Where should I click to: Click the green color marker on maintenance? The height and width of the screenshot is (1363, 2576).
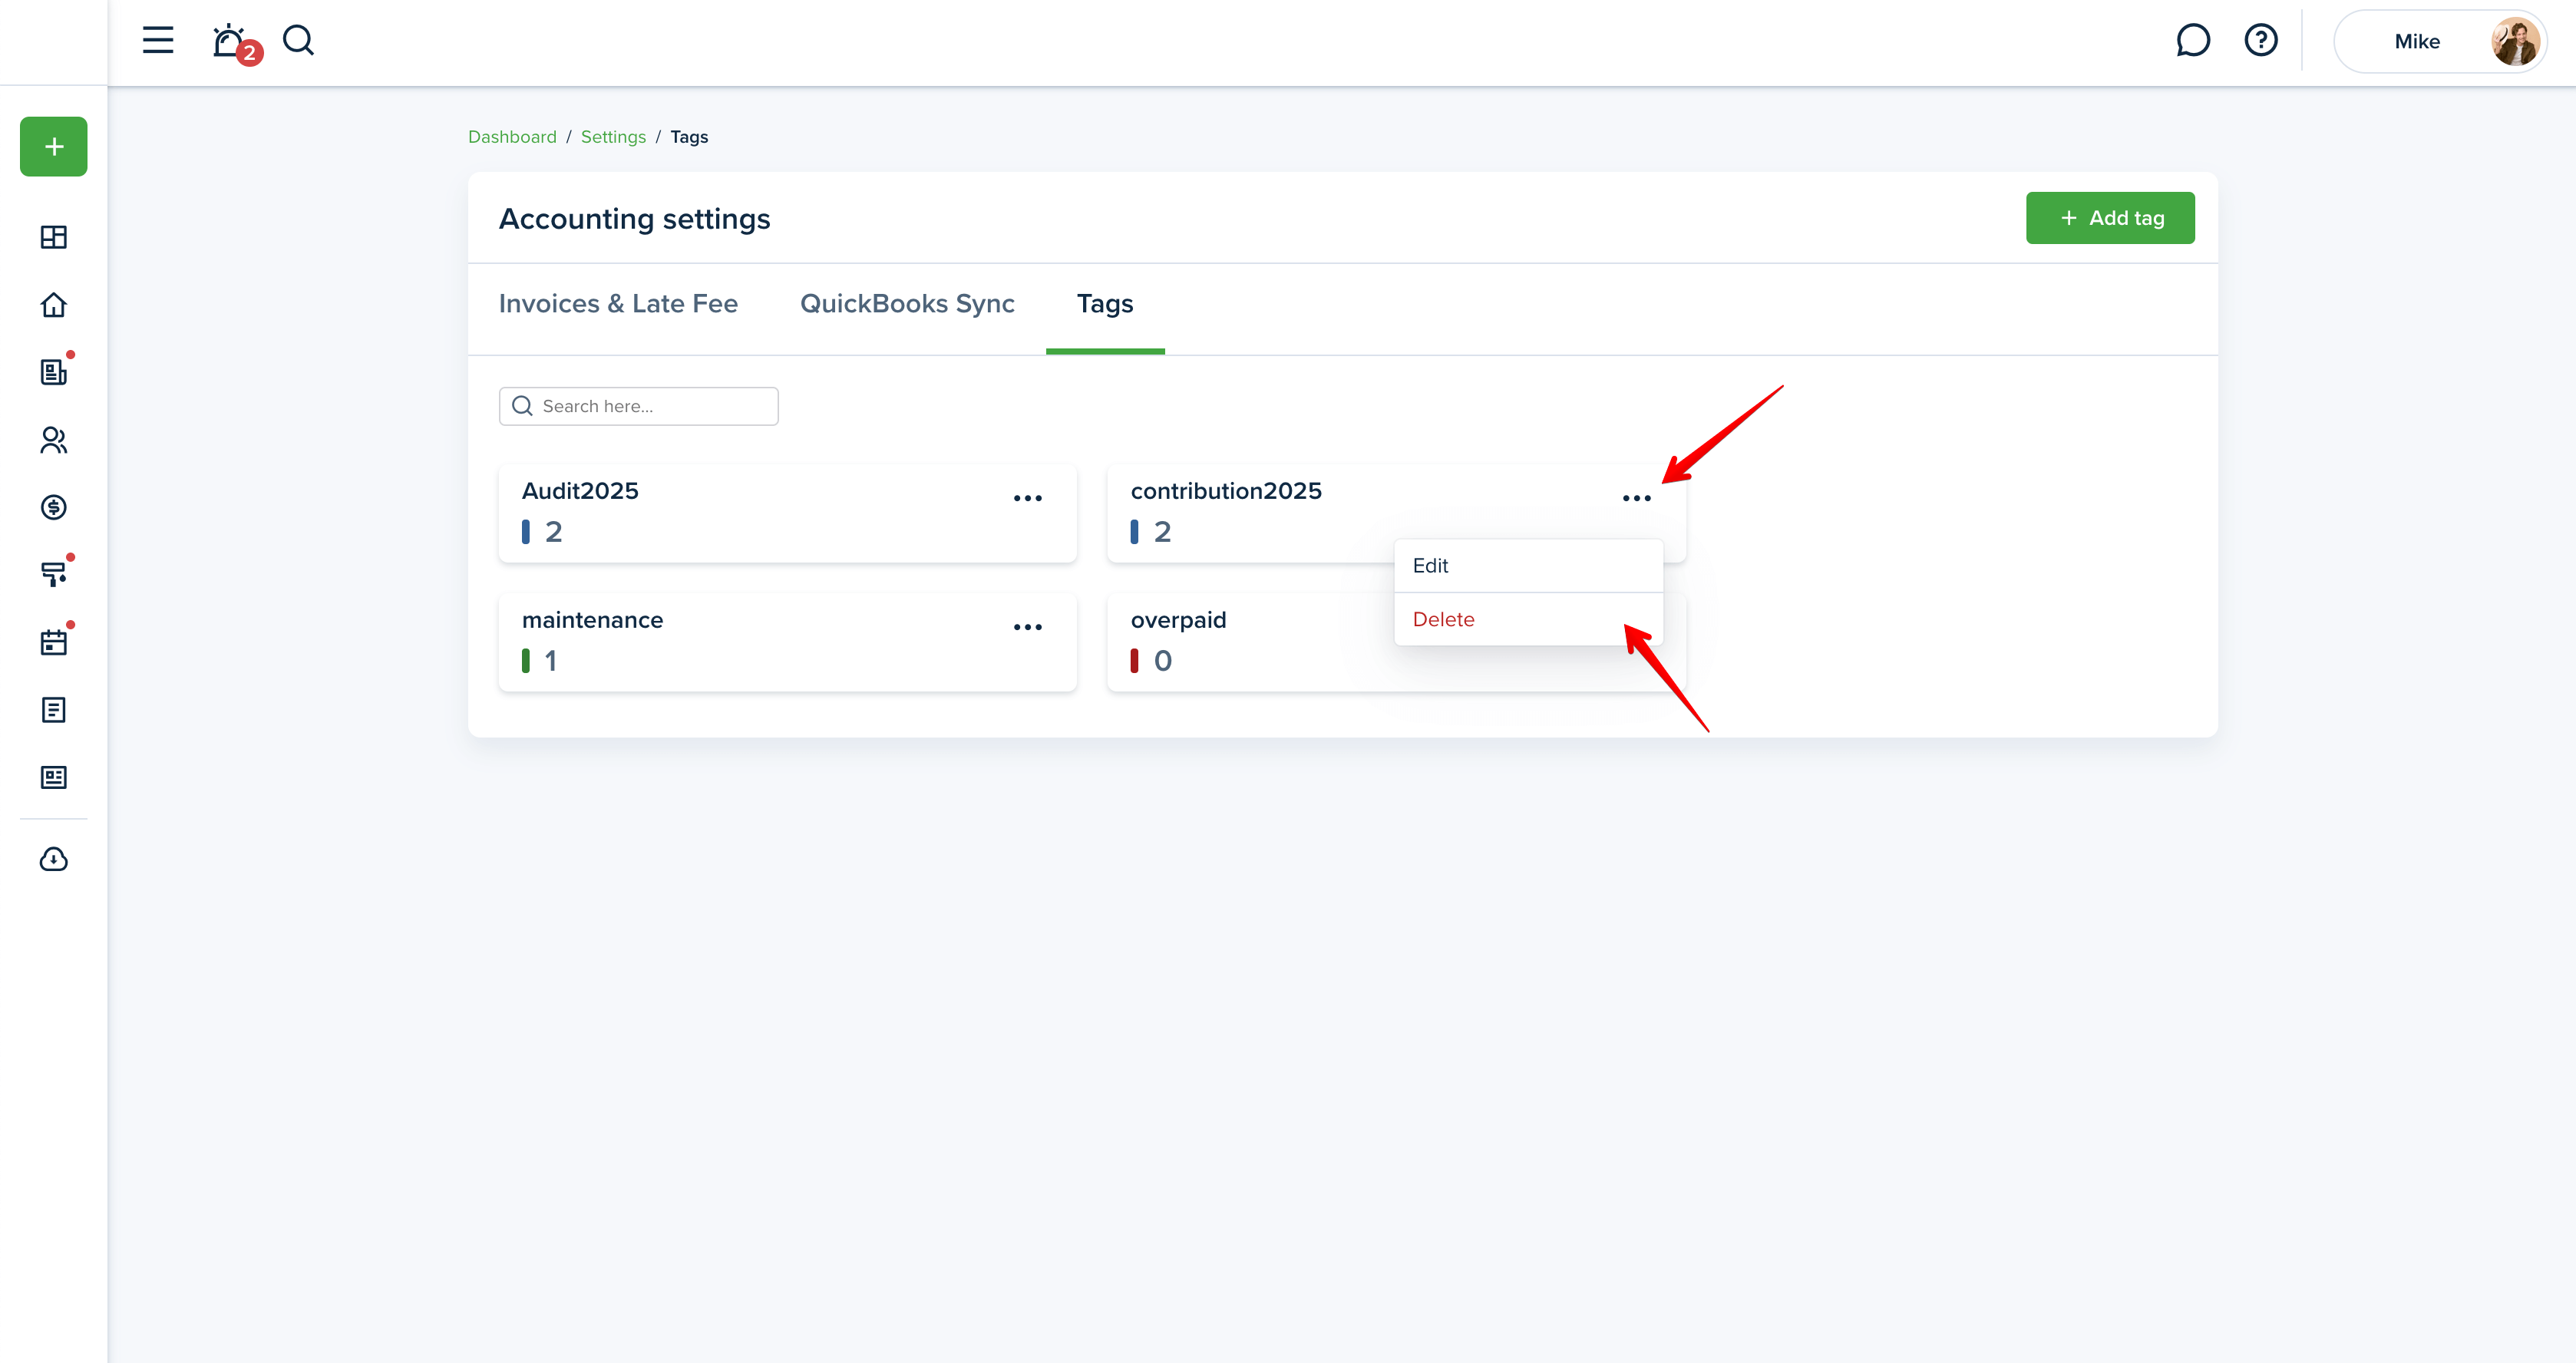[526, 660]
